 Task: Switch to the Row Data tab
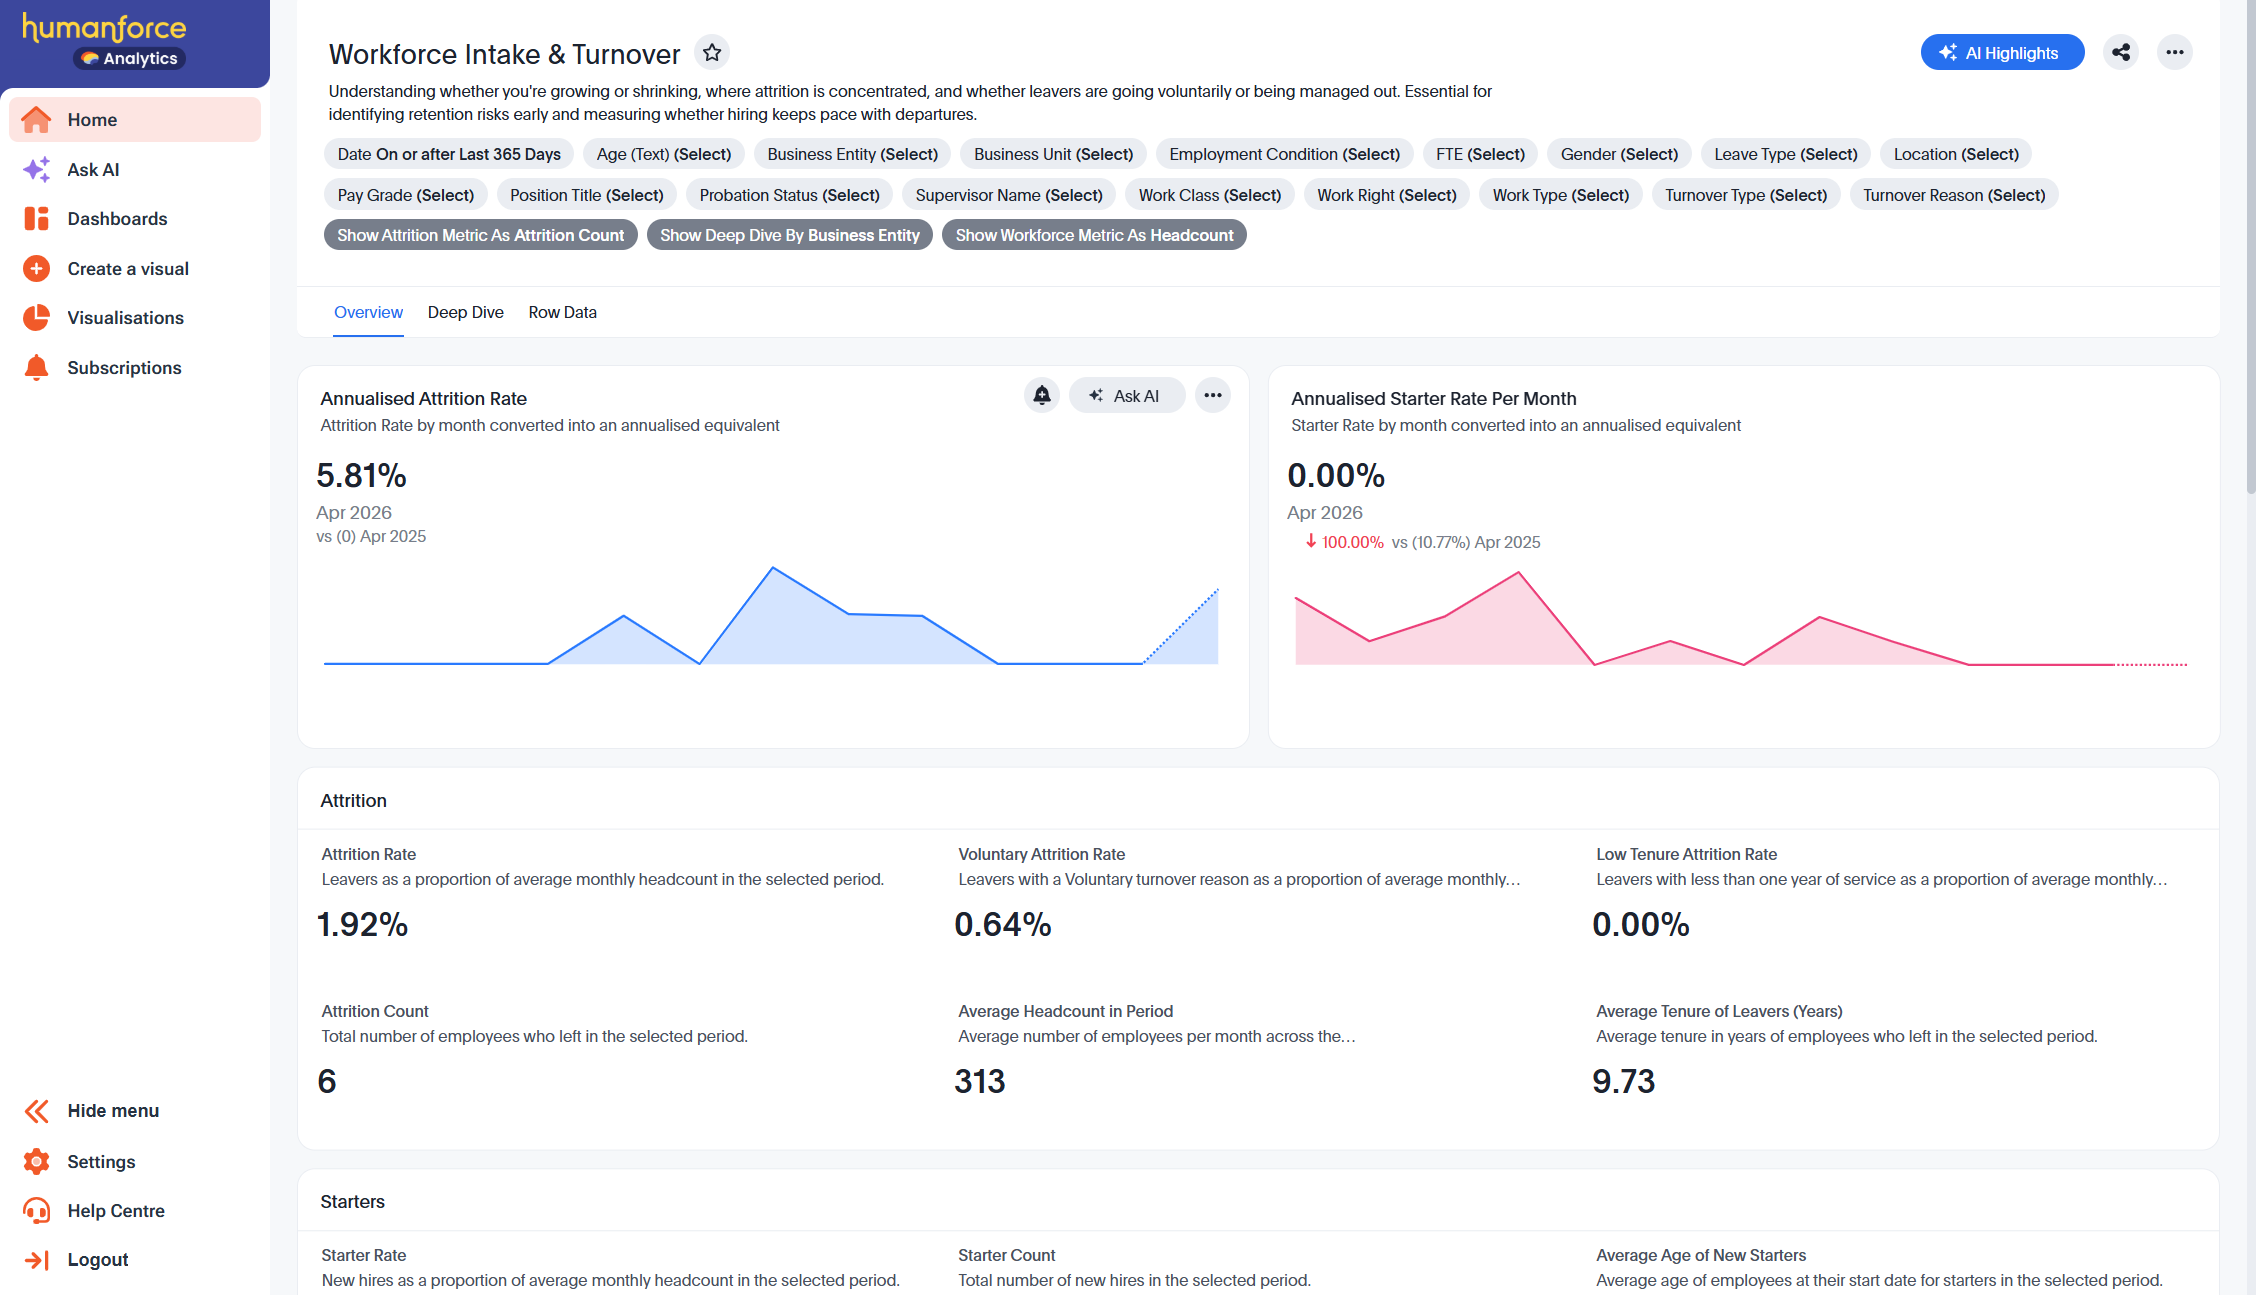click(562, 312)
